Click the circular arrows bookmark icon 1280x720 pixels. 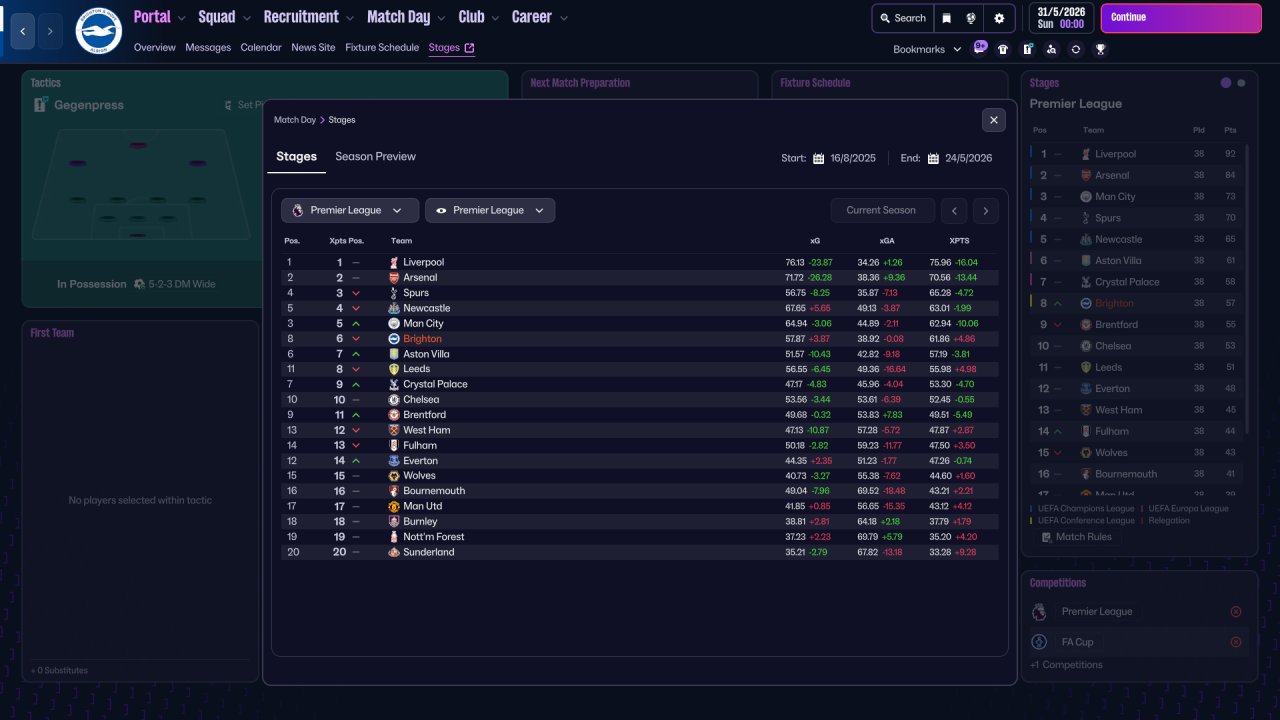[x=1076, y=49]
